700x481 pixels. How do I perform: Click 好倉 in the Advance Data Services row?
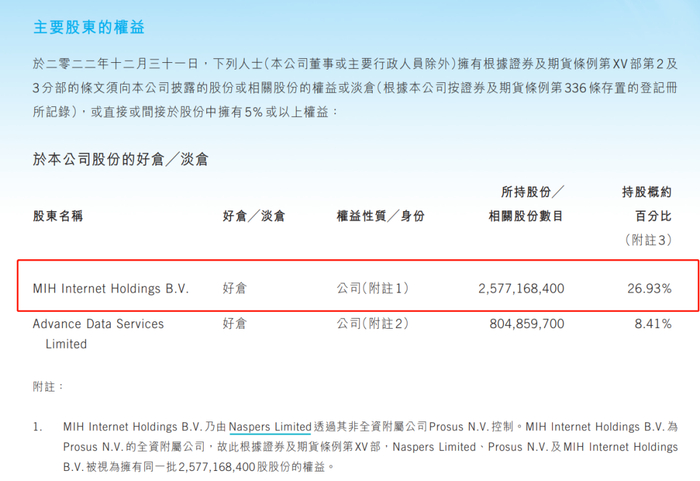[x=235, y=323]
